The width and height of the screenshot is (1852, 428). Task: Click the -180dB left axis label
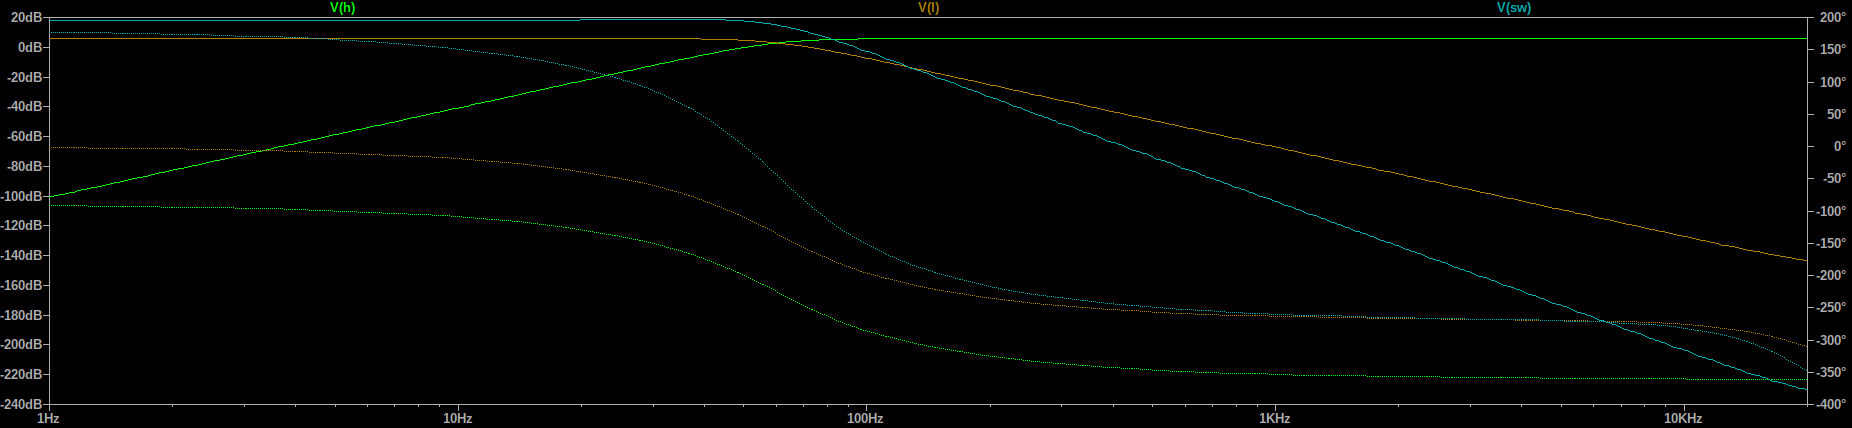22,315
